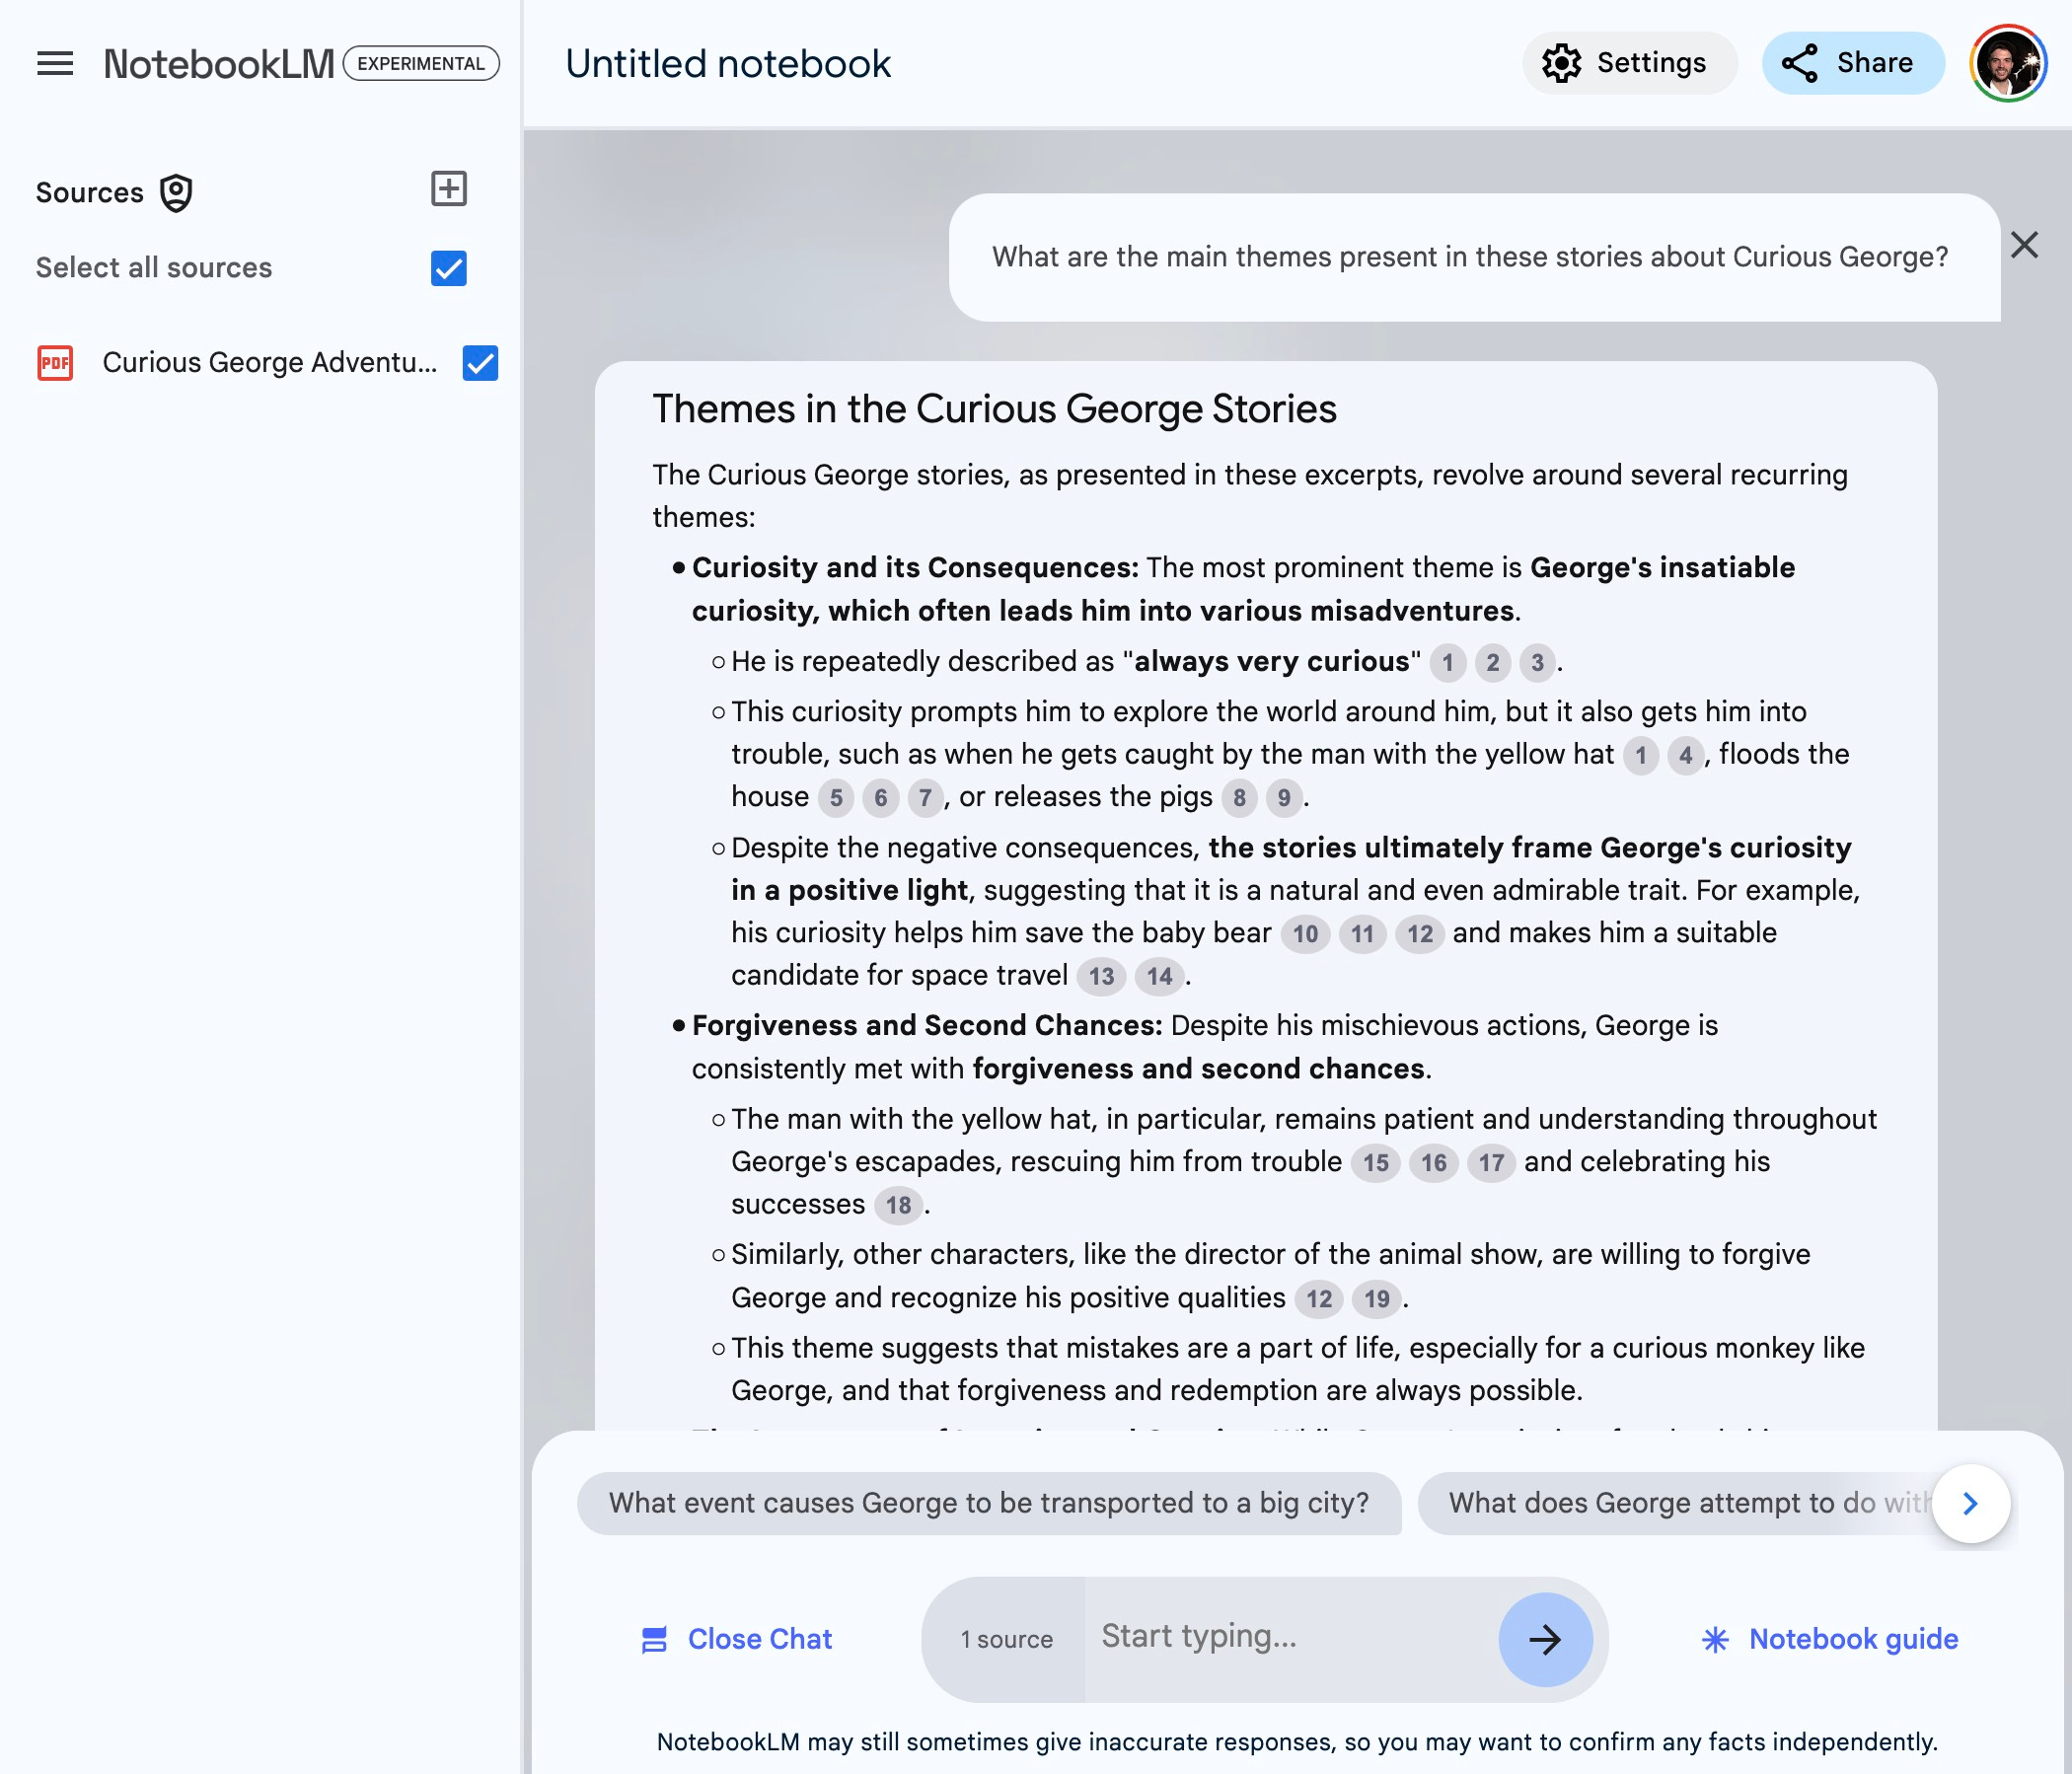2072x1774 pixels.
Task: Open the hamburger navigation menu
Action: 55,64
